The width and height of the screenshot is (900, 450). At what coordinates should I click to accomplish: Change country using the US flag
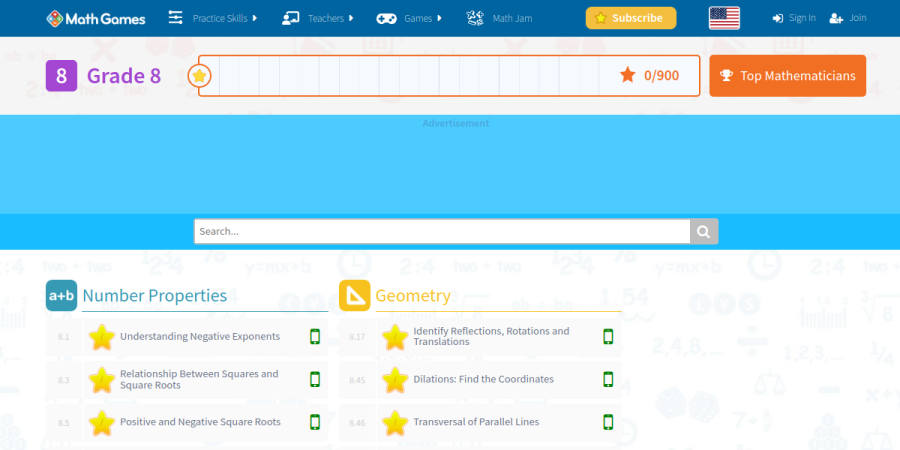click(724, 18)
